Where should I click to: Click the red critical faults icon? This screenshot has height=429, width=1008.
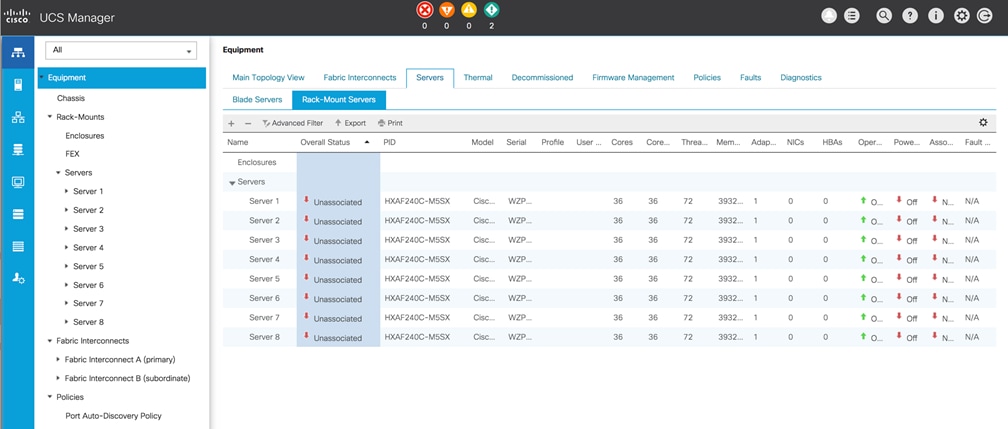pyautogui.click(x=424, y=10)
